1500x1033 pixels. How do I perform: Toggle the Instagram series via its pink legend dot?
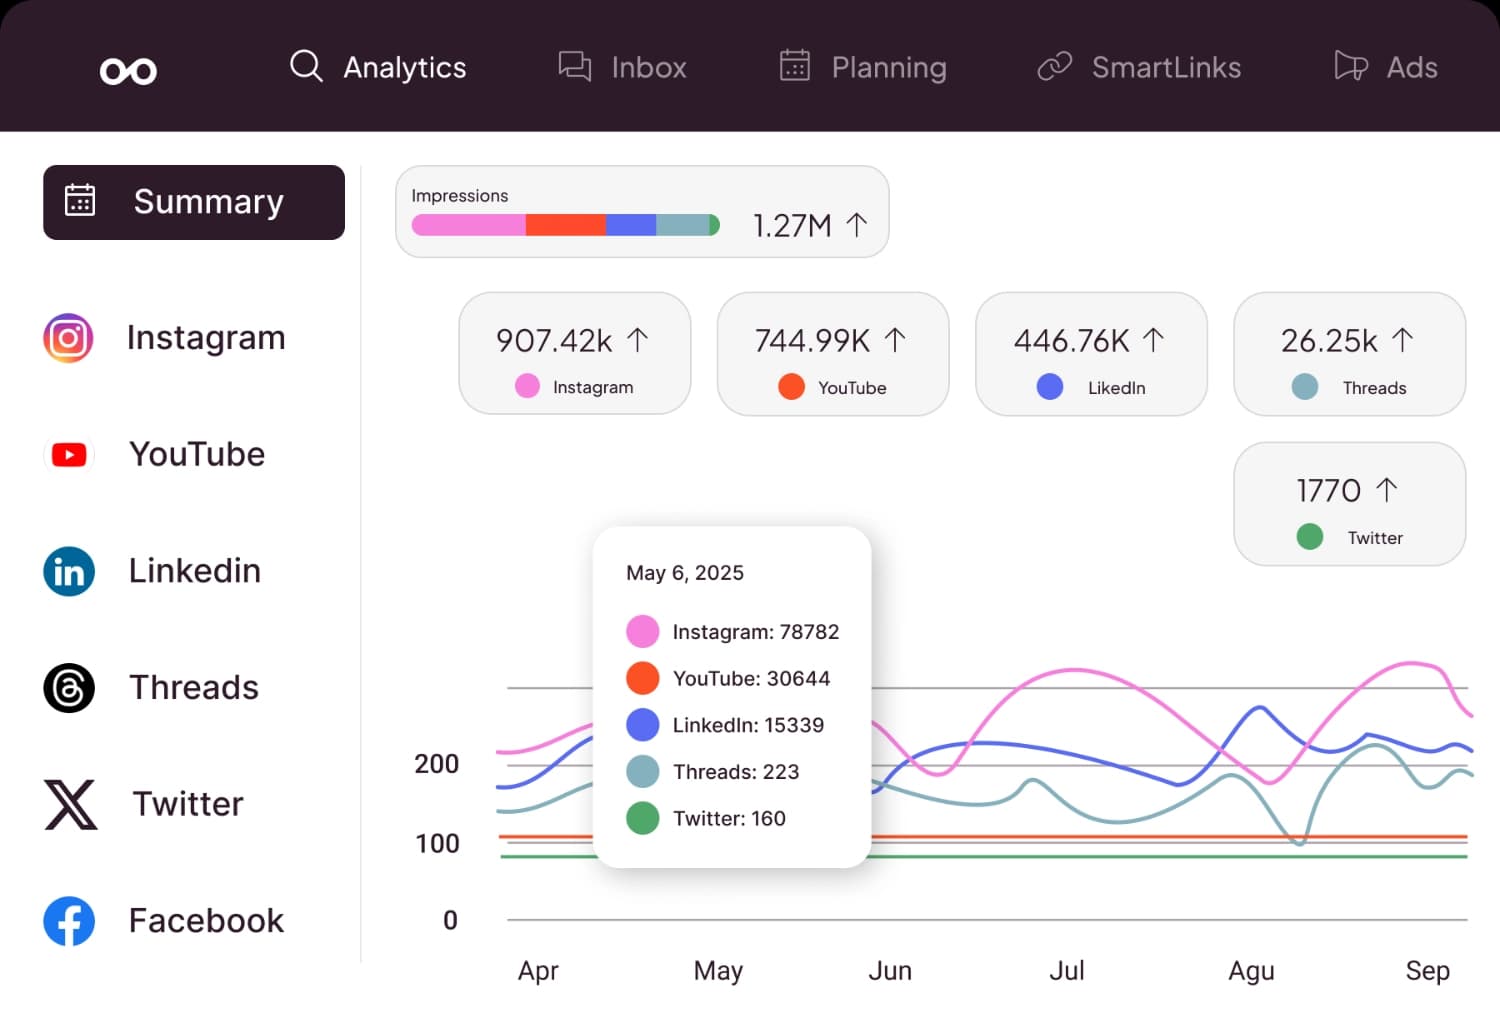[x=642, y=631]
